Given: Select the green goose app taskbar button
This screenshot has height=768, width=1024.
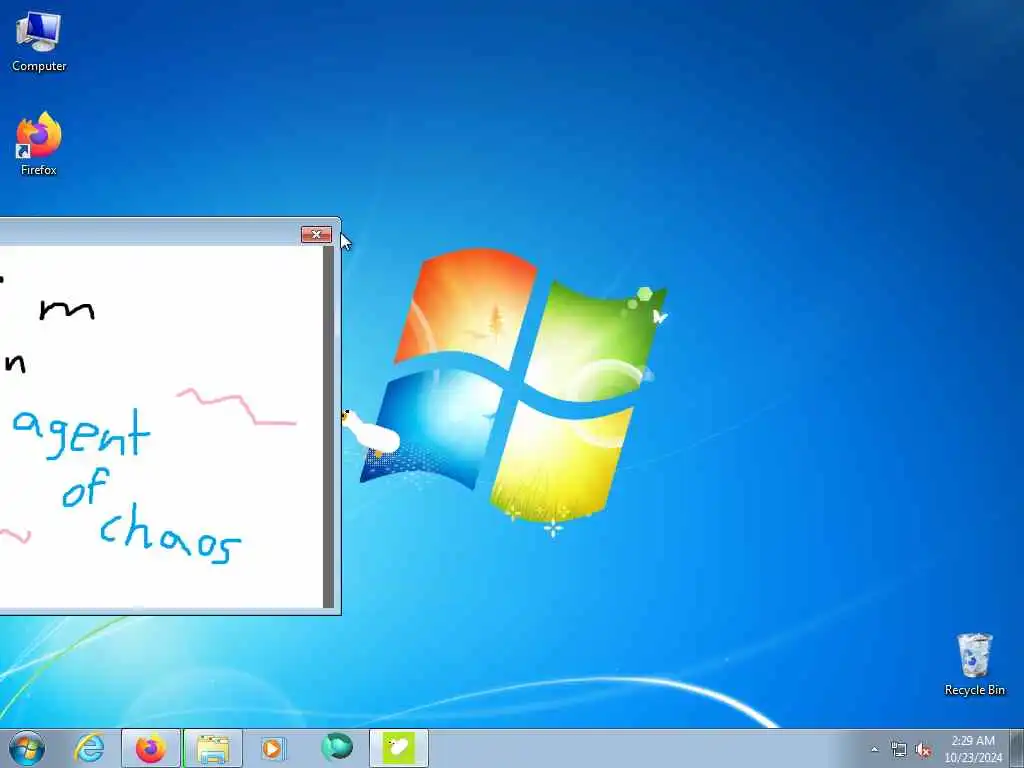Looking at the screenshot, I should 398,748.
